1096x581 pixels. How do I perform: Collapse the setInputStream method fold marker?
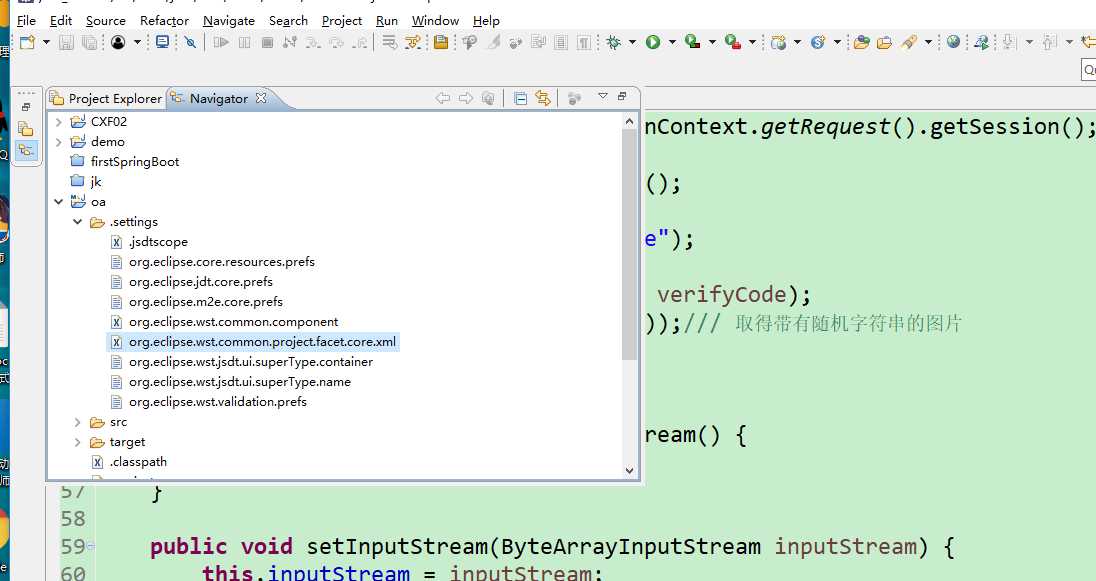click(92, 546)
